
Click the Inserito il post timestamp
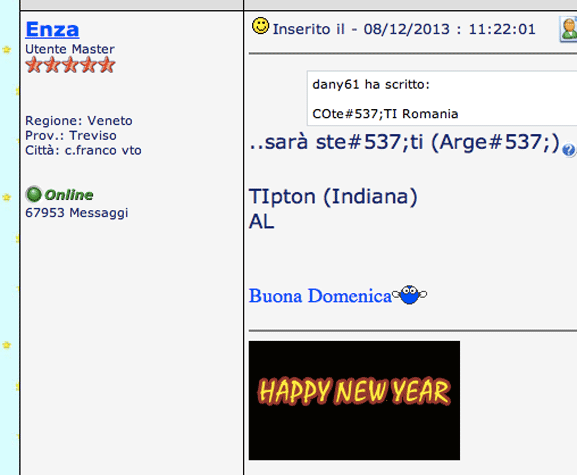404,29
